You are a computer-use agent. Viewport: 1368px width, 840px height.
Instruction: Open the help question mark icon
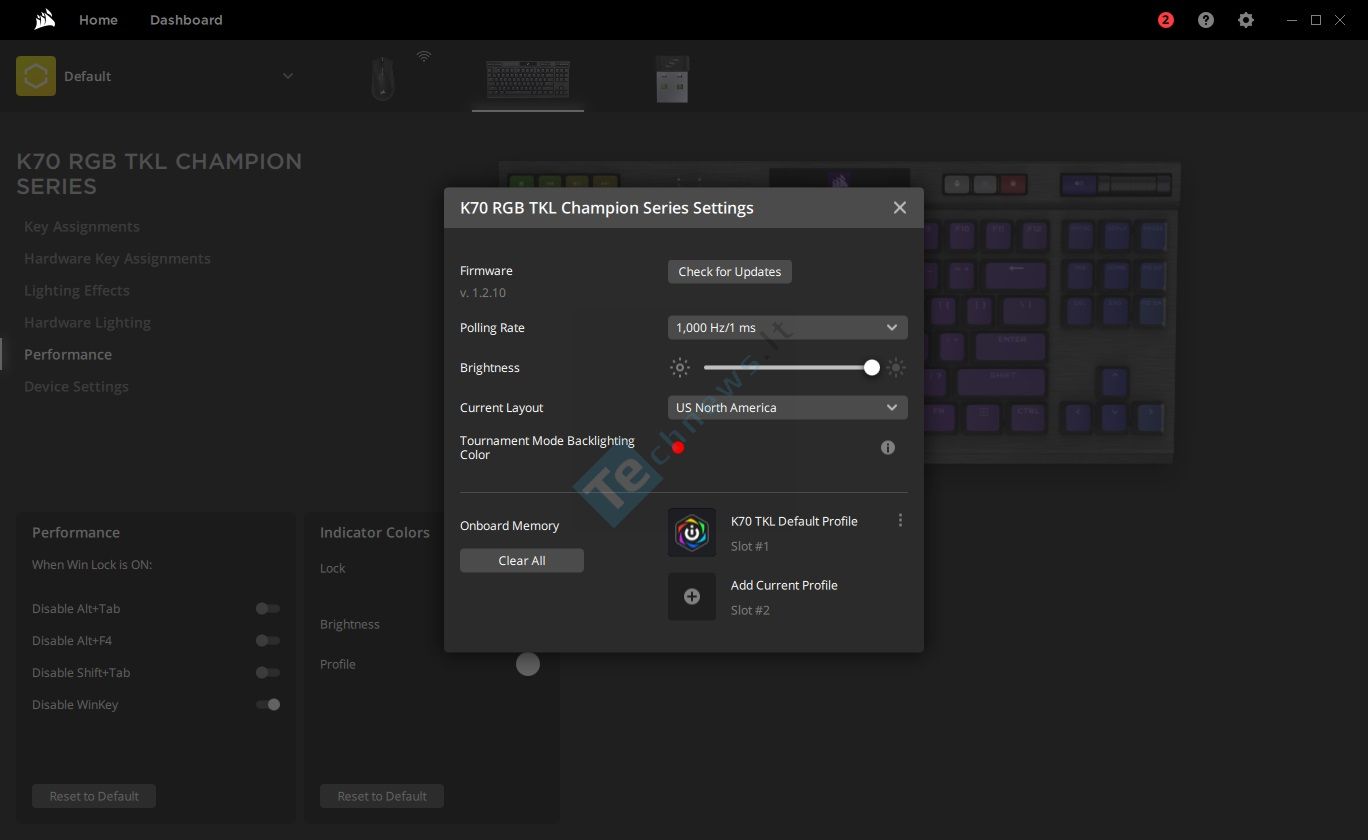pos(1206,20)
